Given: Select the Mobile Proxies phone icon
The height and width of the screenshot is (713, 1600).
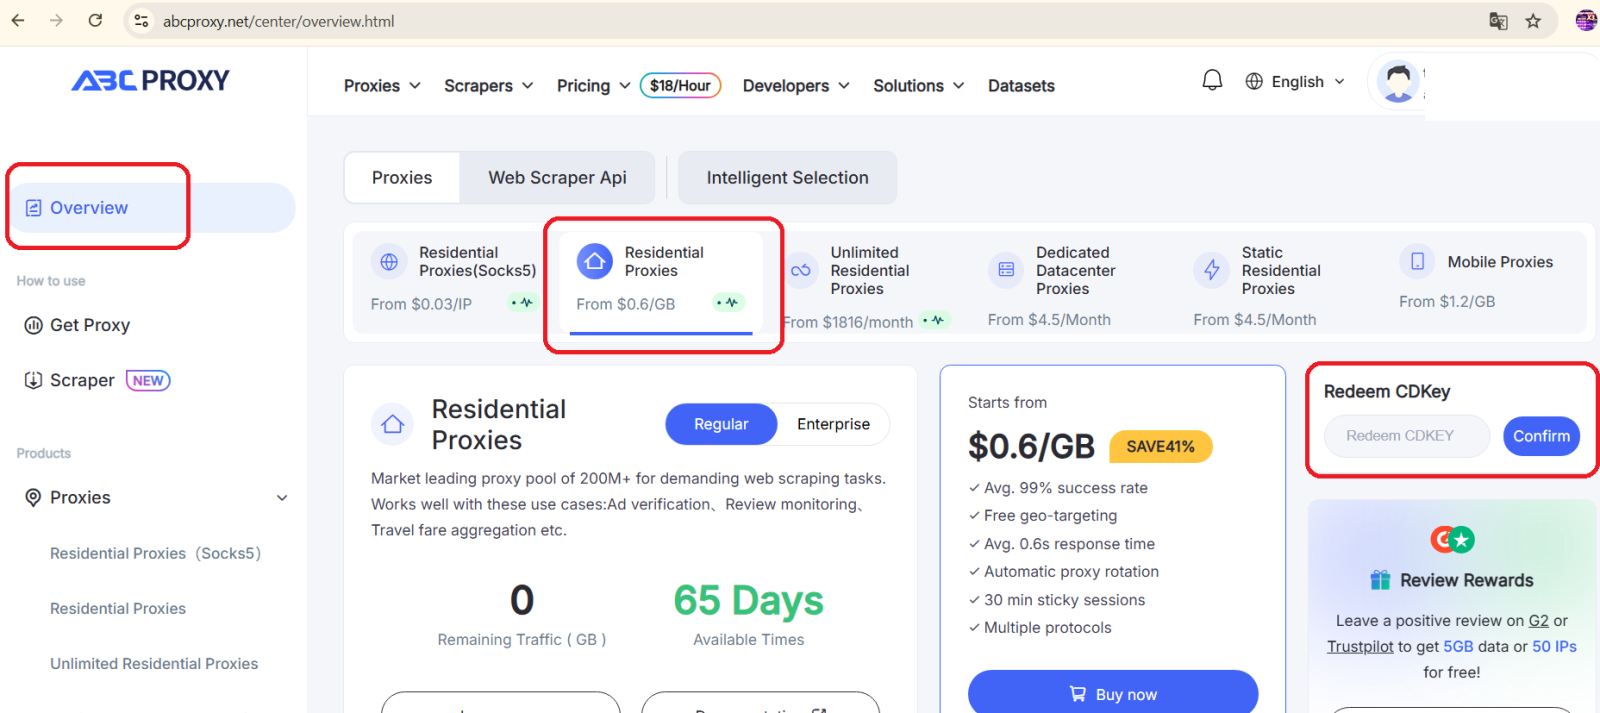Looking at the screenshot, I should 1417,262.
